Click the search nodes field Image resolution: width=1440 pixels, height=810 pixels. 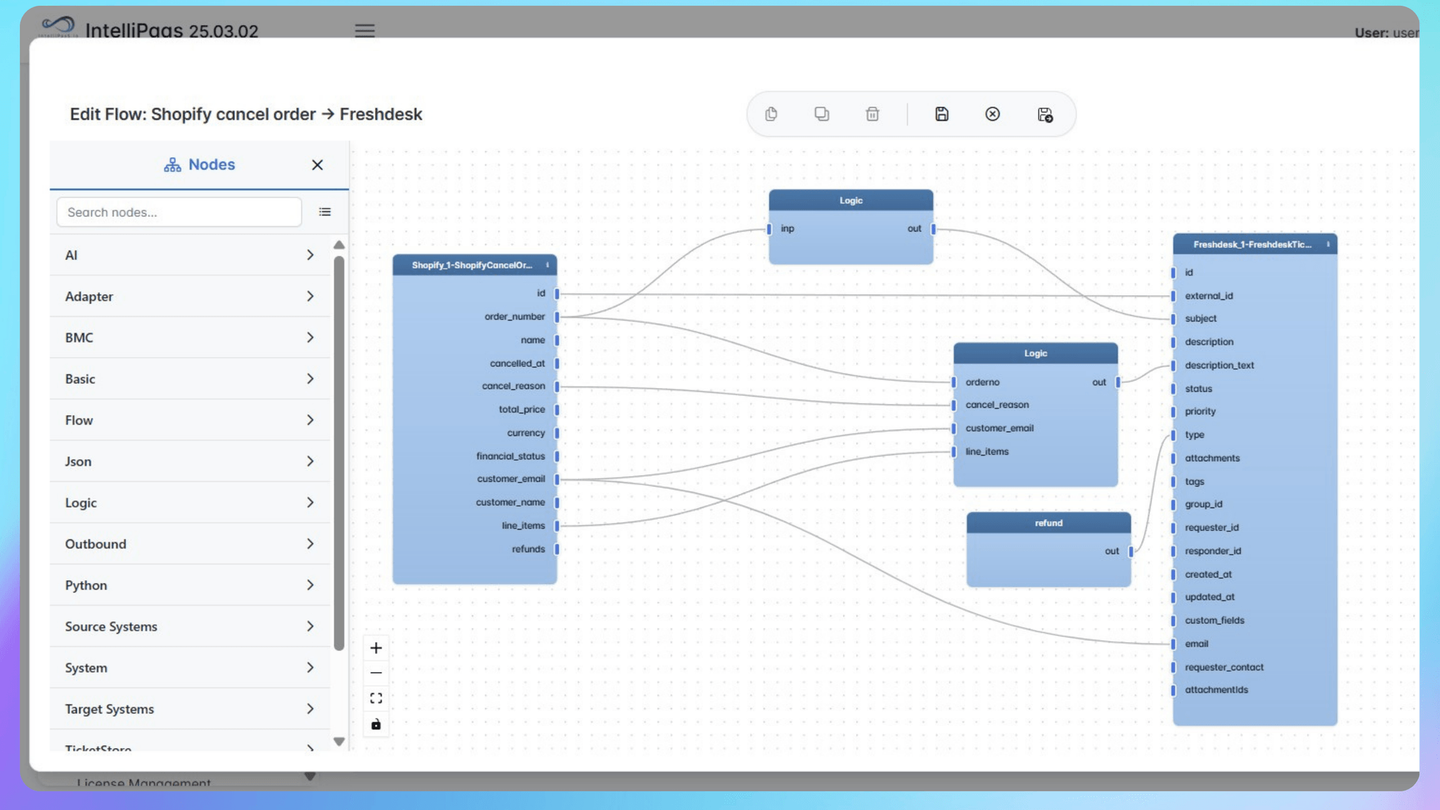coord(179,212)
